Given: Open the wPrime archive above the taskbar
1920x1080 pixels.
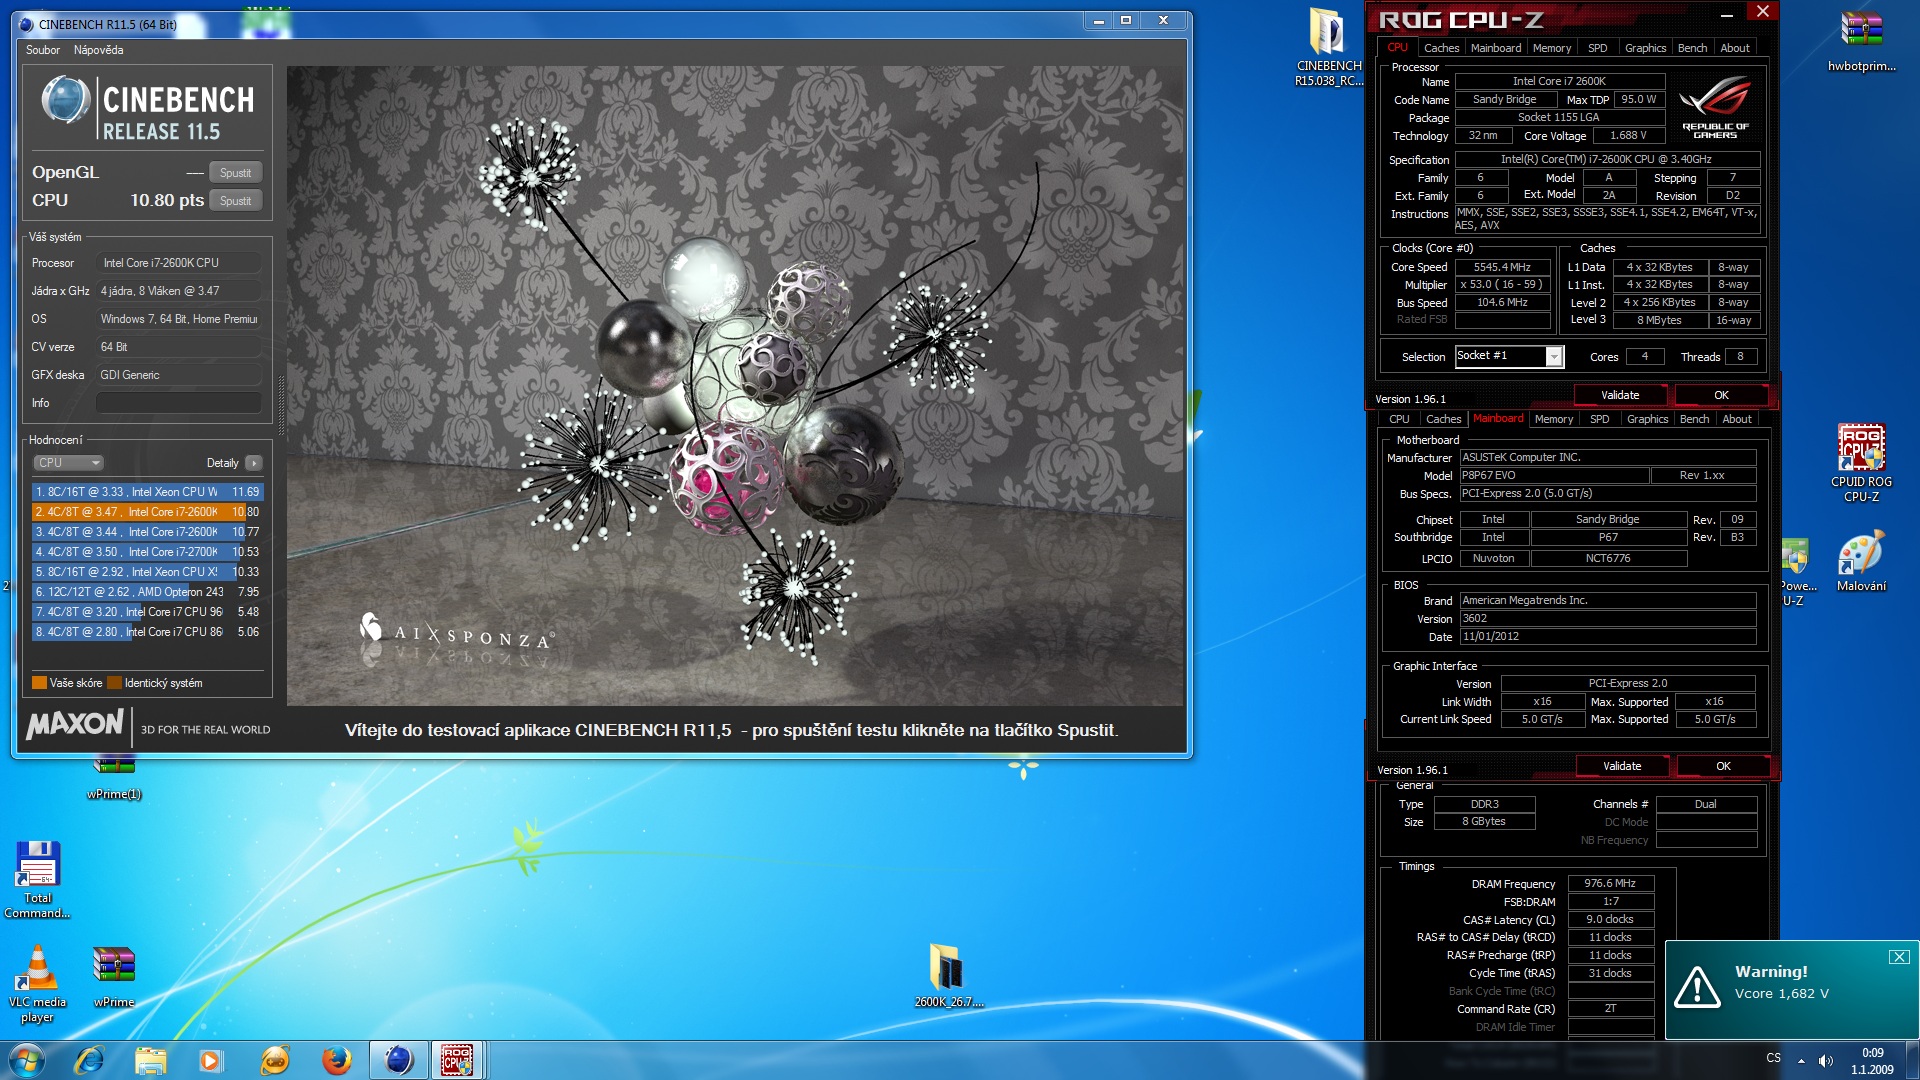Looking at the screenshot, I should pos(114,976).
